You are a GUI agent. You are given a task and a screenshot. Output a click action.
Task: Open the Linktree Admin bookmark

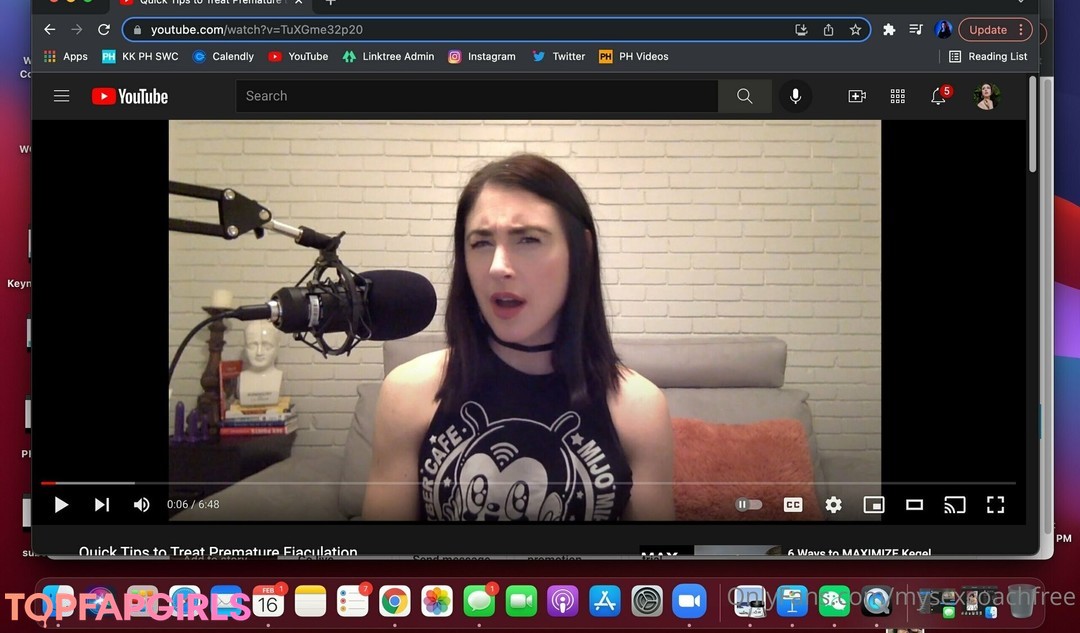click(388, 57)
